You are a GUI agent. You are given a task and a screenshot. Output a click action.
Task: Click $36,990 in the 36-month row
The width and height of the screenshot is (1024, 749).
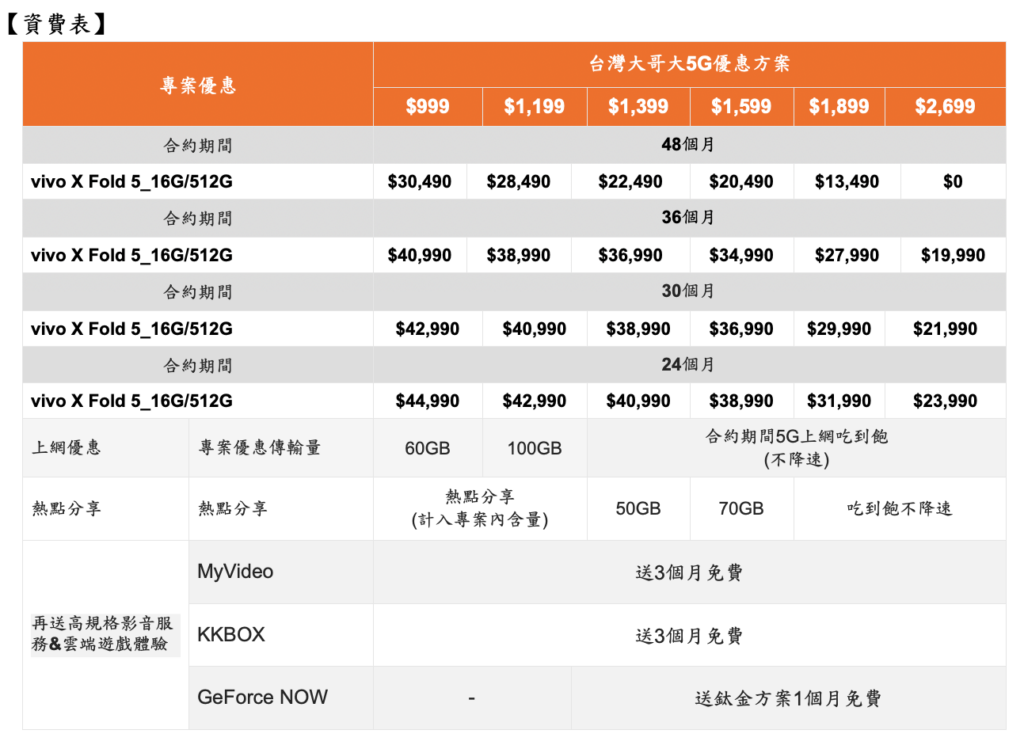[630, 255]
